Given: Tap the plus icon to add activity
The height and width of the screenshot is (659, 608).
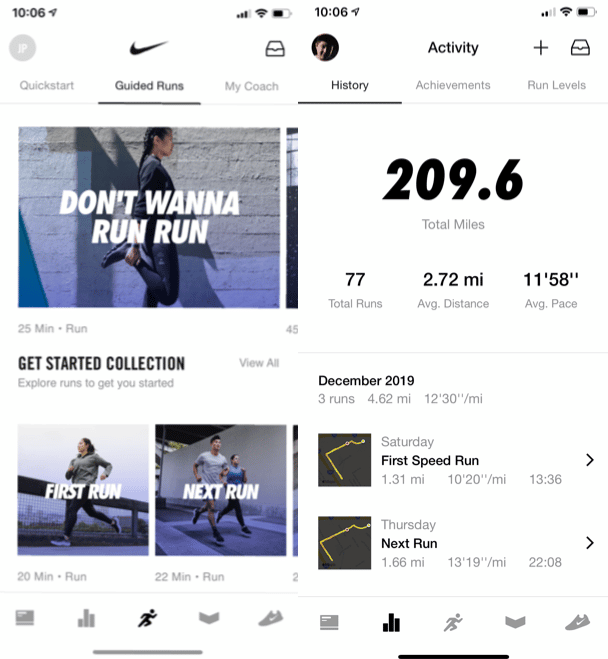Looking at the screenshot, I should (x=541, y=48).
